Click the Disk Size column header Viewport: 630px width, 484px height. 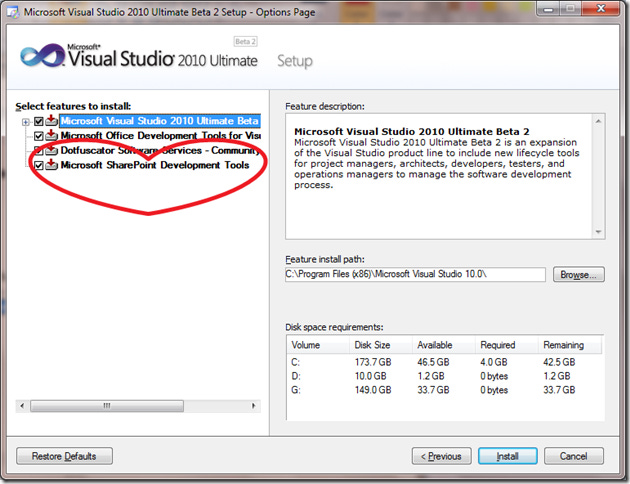381,345
